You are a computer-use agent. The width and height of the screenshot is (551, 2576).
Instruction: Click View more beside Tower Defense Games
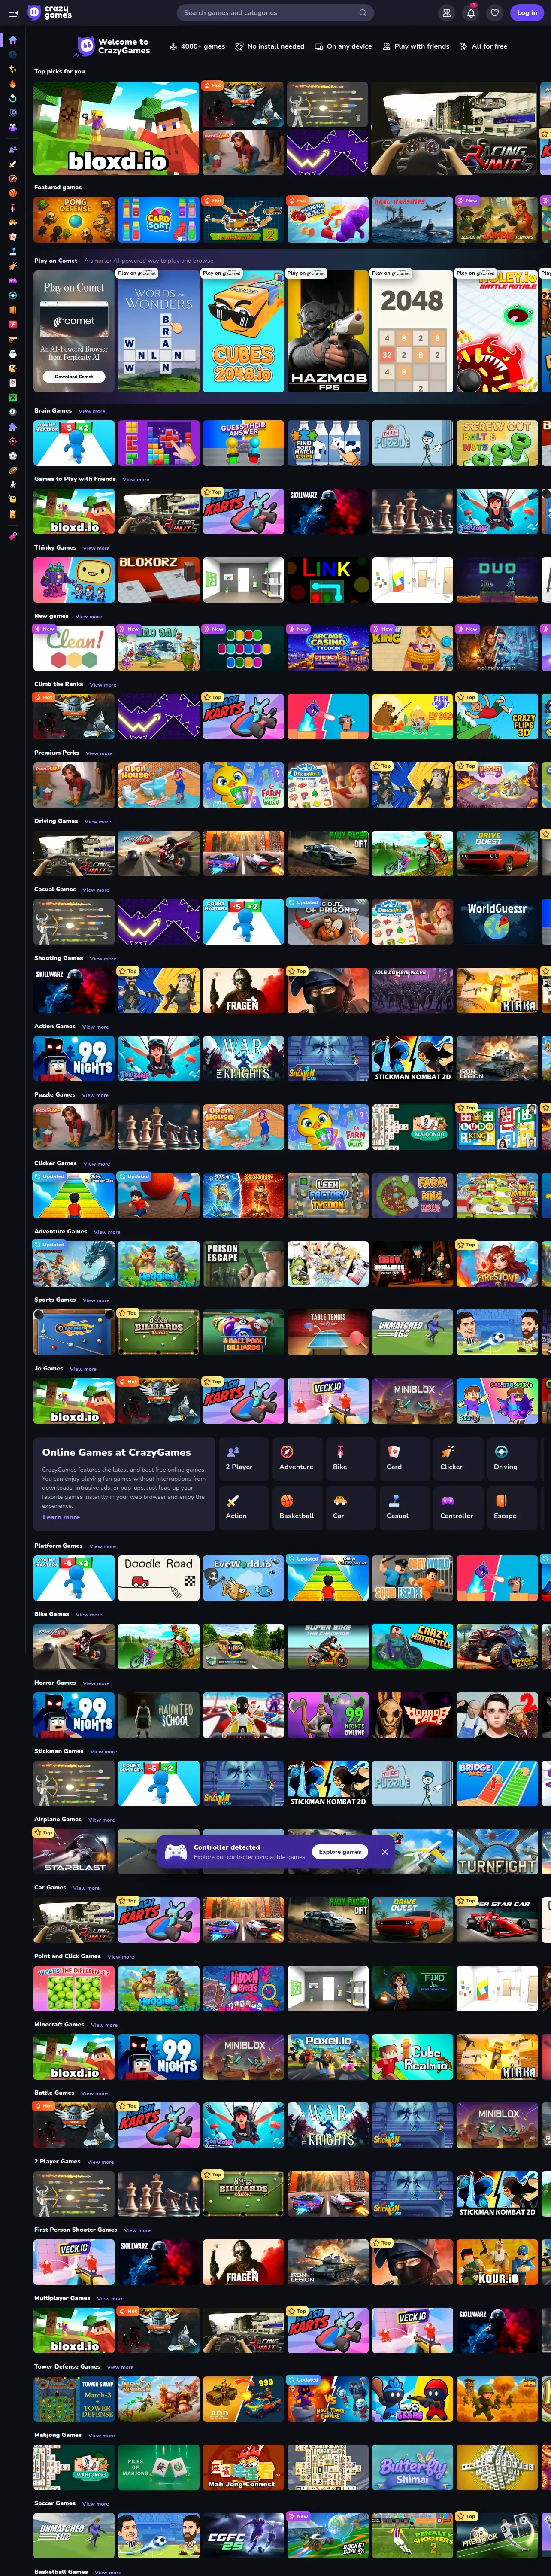click(x=120, y=2367)
